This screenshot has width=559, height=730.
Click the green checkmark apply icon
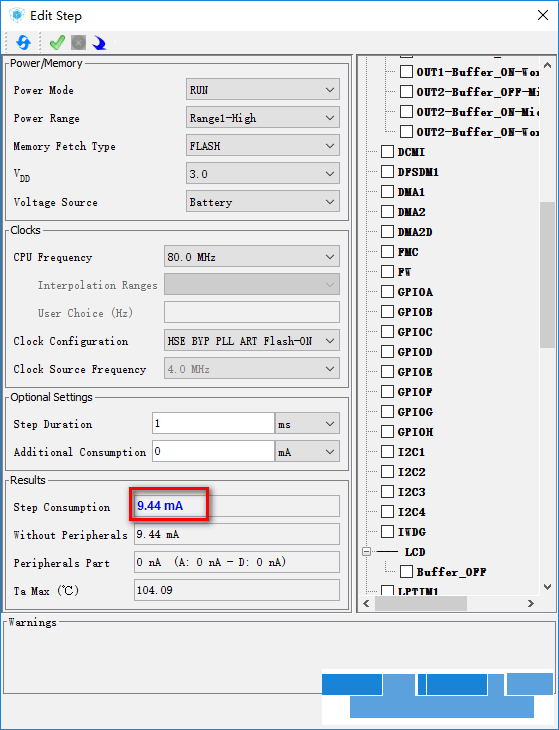[57, 43]
